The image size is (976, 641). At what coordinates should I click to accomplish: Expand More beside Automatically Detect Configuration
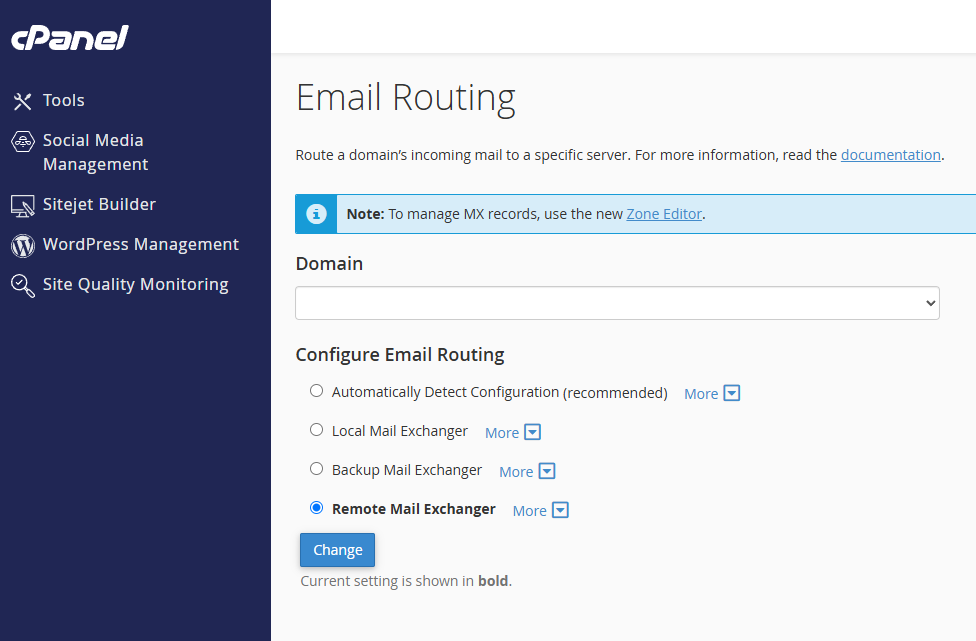point(711,392)
